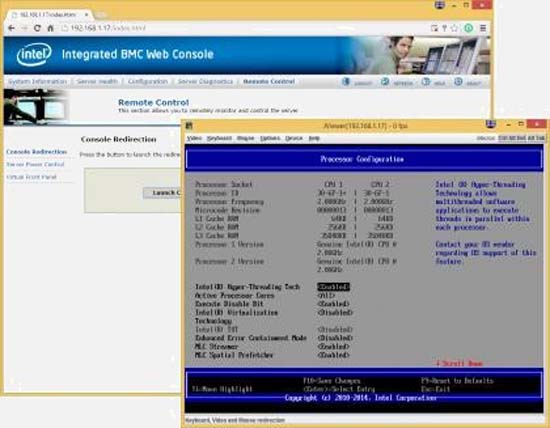Open the browser home page icon
Image resolution: width=550 pixels, height=428 pixels.
tap(50, 28)
